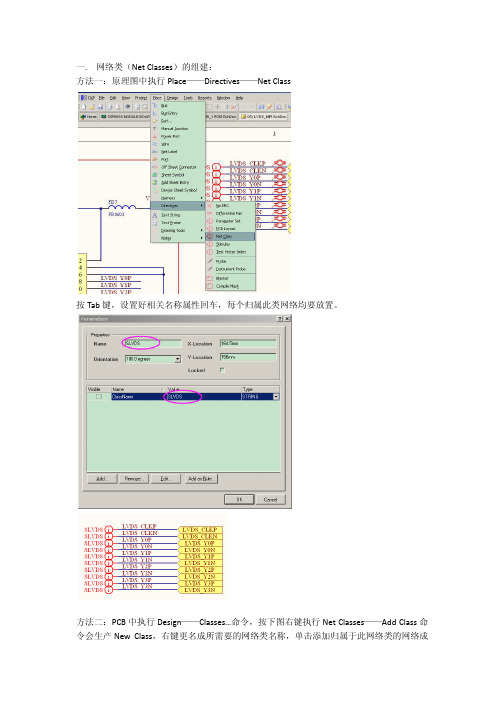Choose Port in the Place menu
The width and height of the screenshot is (504, 713).
(178, 160)
